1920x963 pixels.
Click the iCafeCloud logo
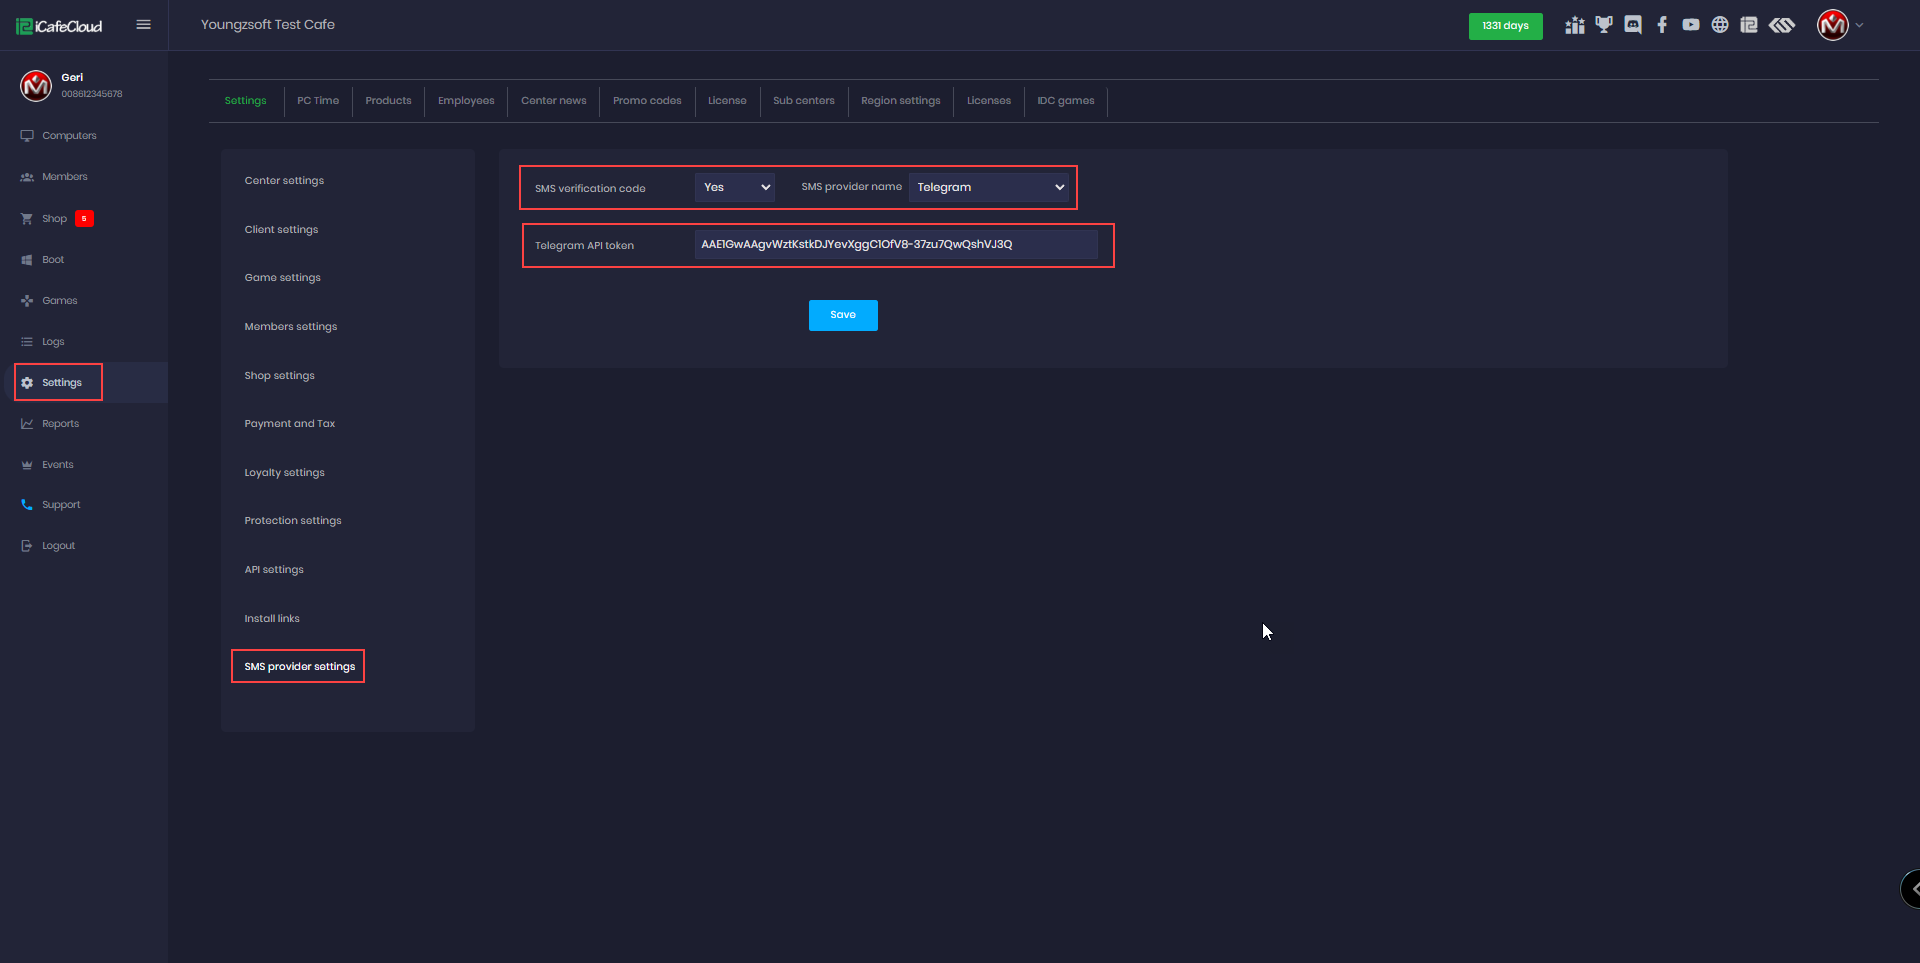pos(60,26)
